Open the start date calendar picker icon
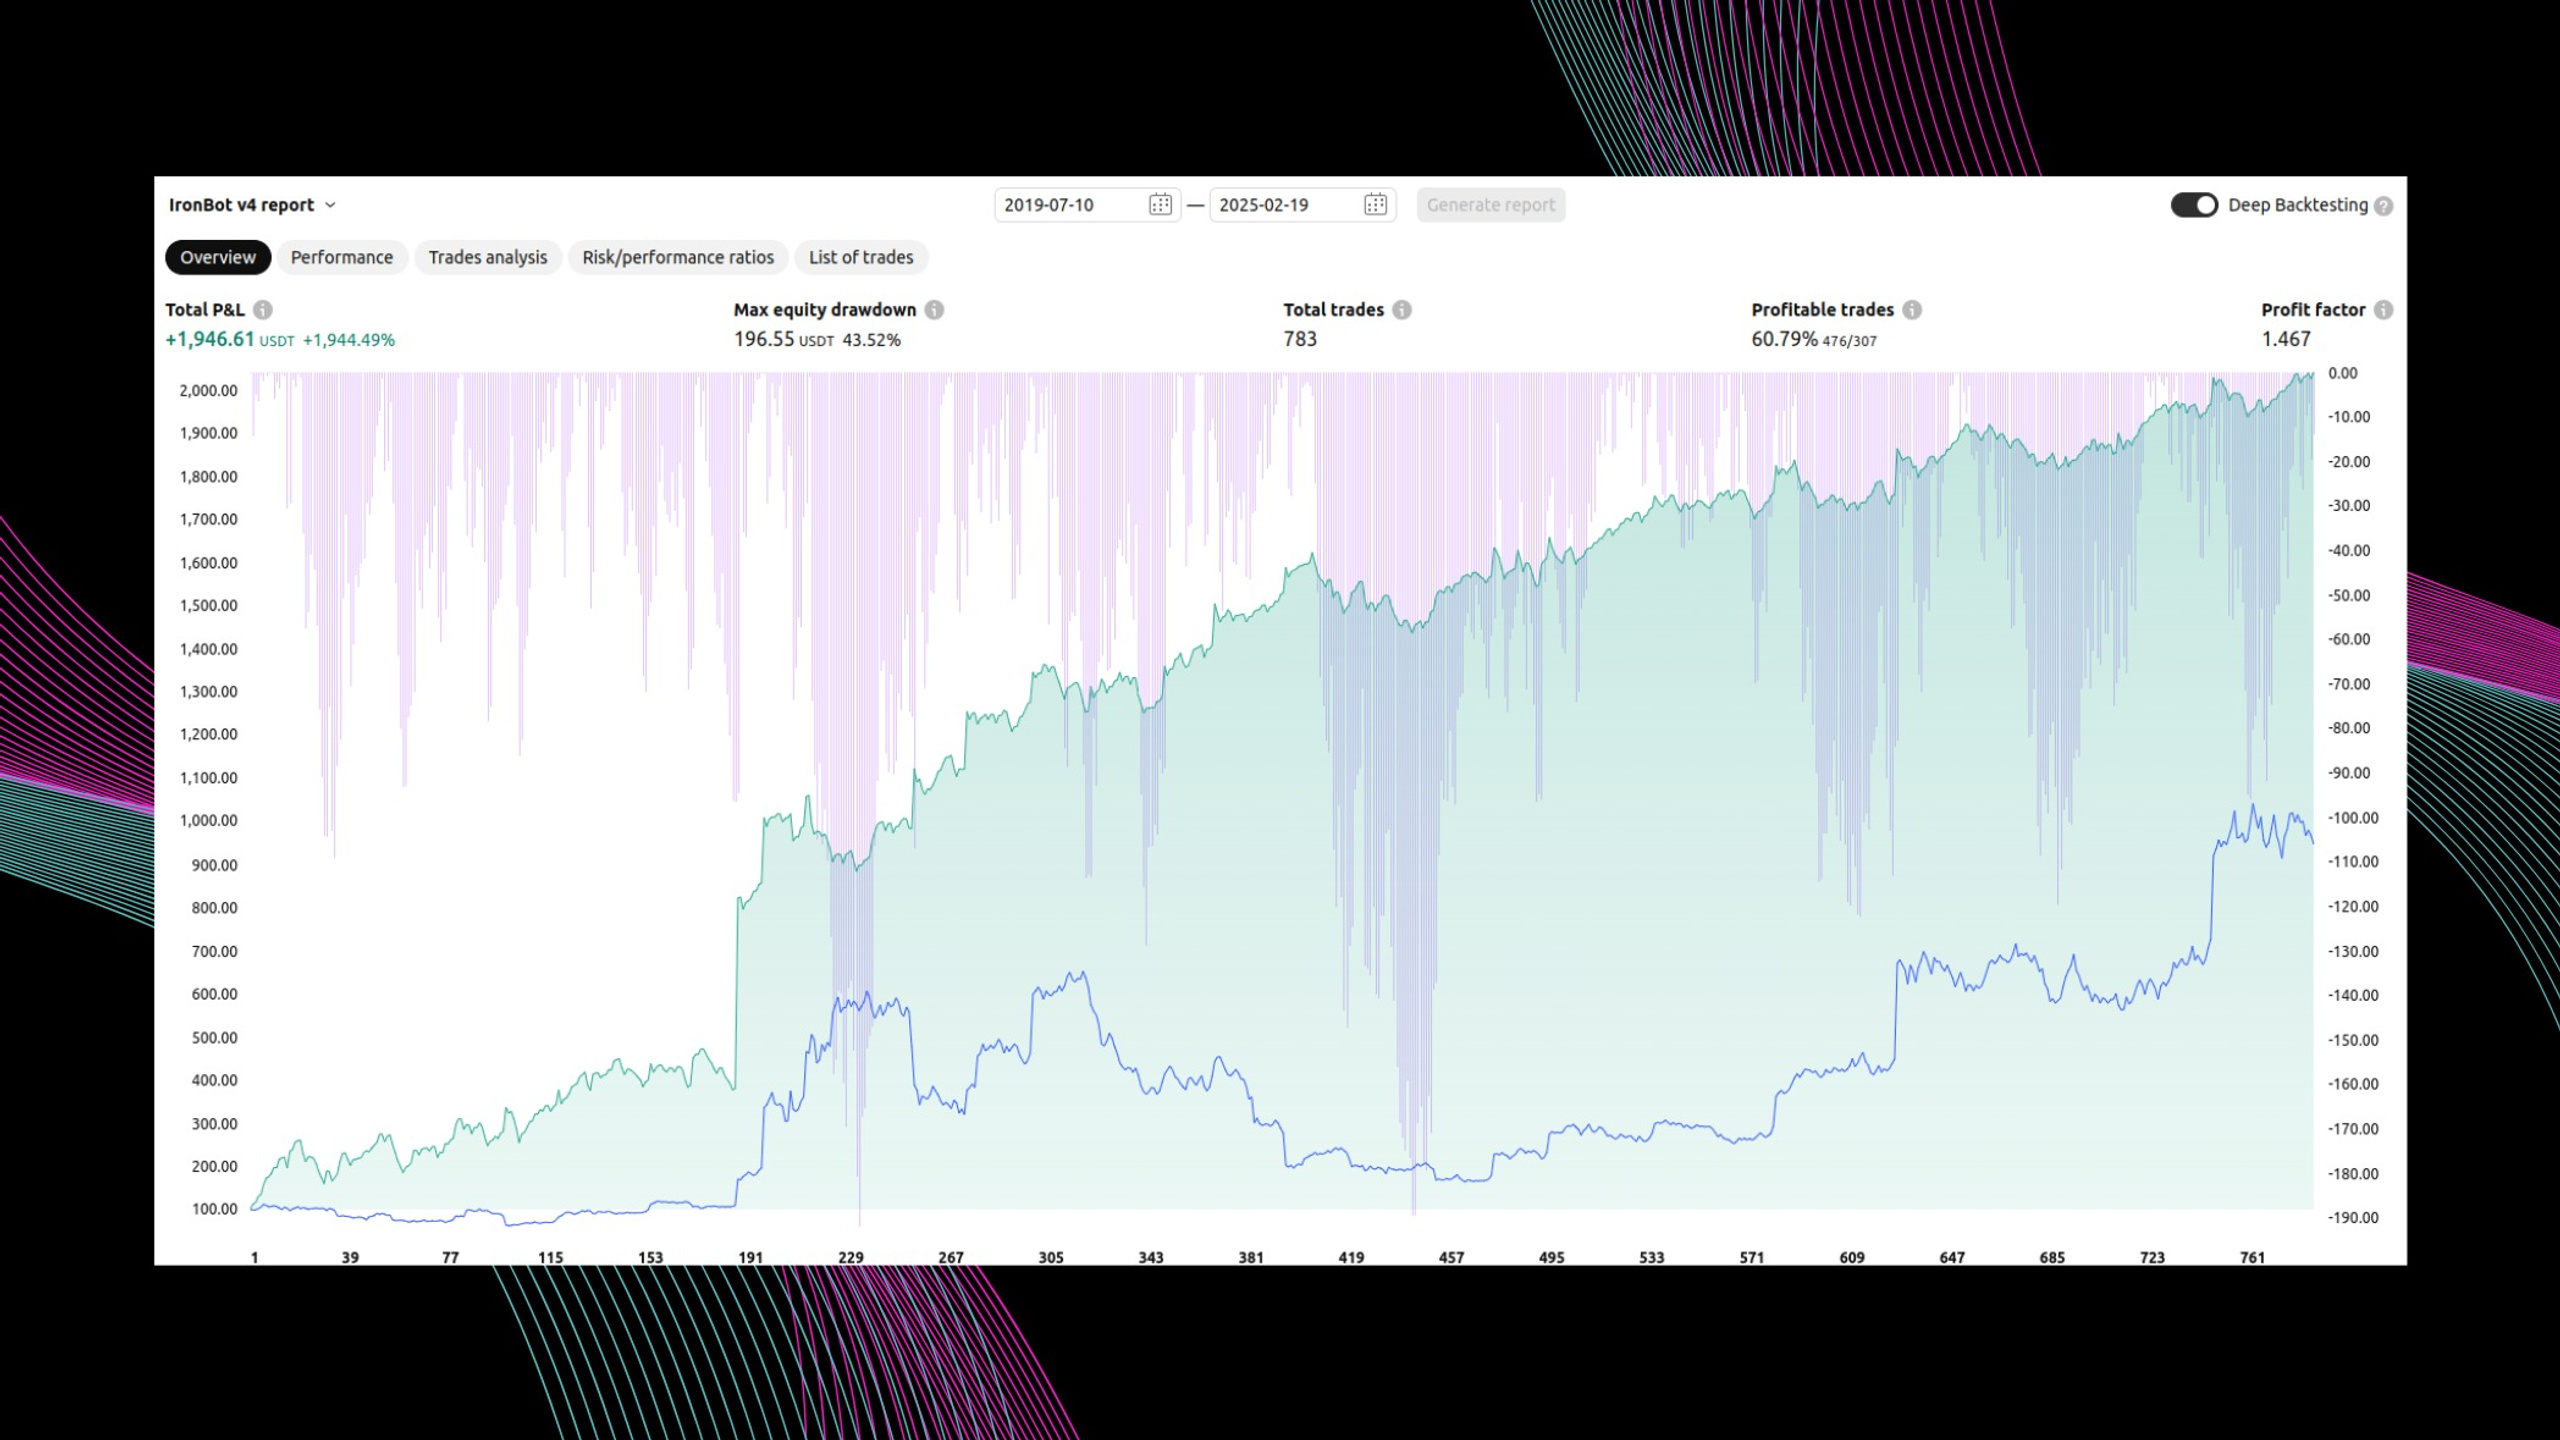The image size is (2560, 1440). coord(1160,205)
